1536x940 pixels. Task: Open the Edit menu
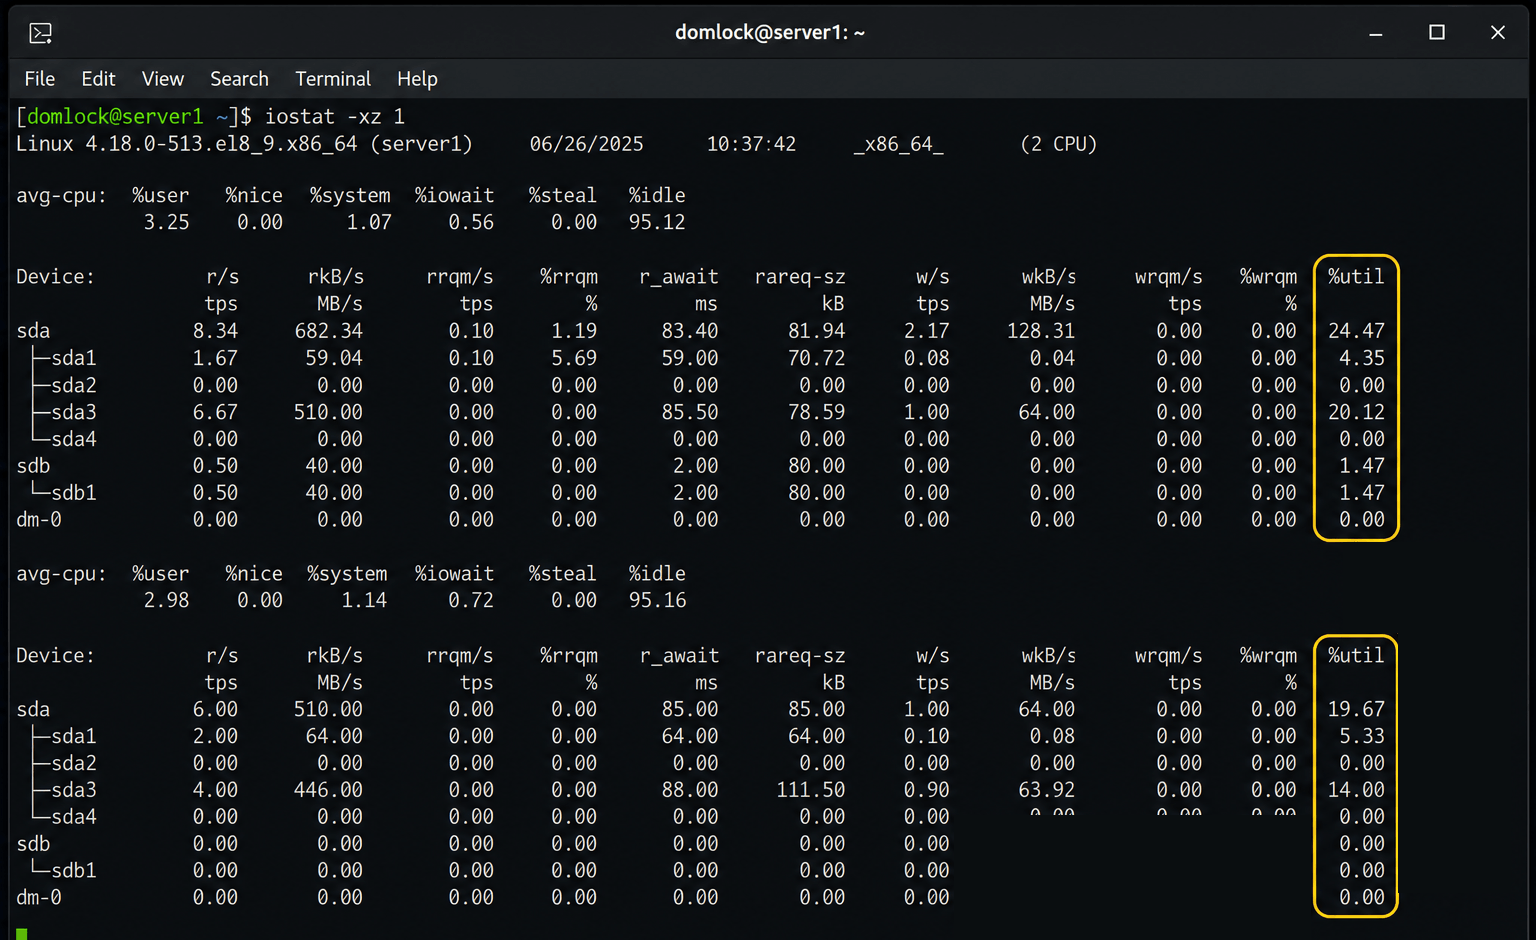98,79
